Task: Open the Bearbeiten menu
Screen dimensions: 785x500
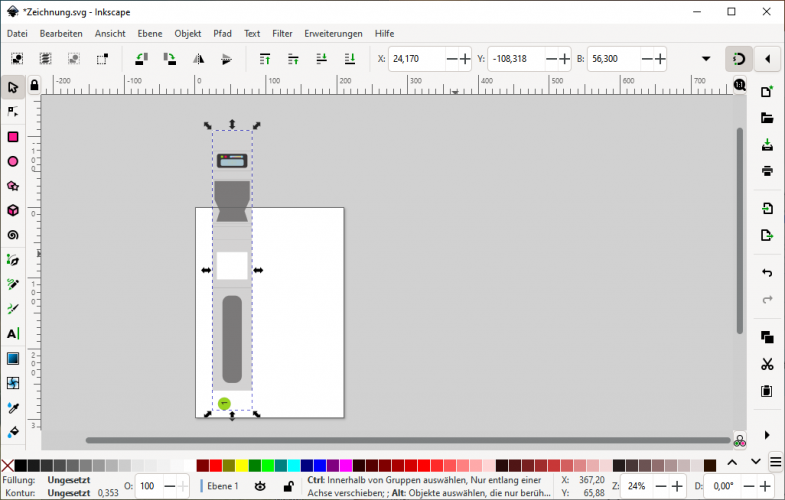Action: (x=61, y=34)
